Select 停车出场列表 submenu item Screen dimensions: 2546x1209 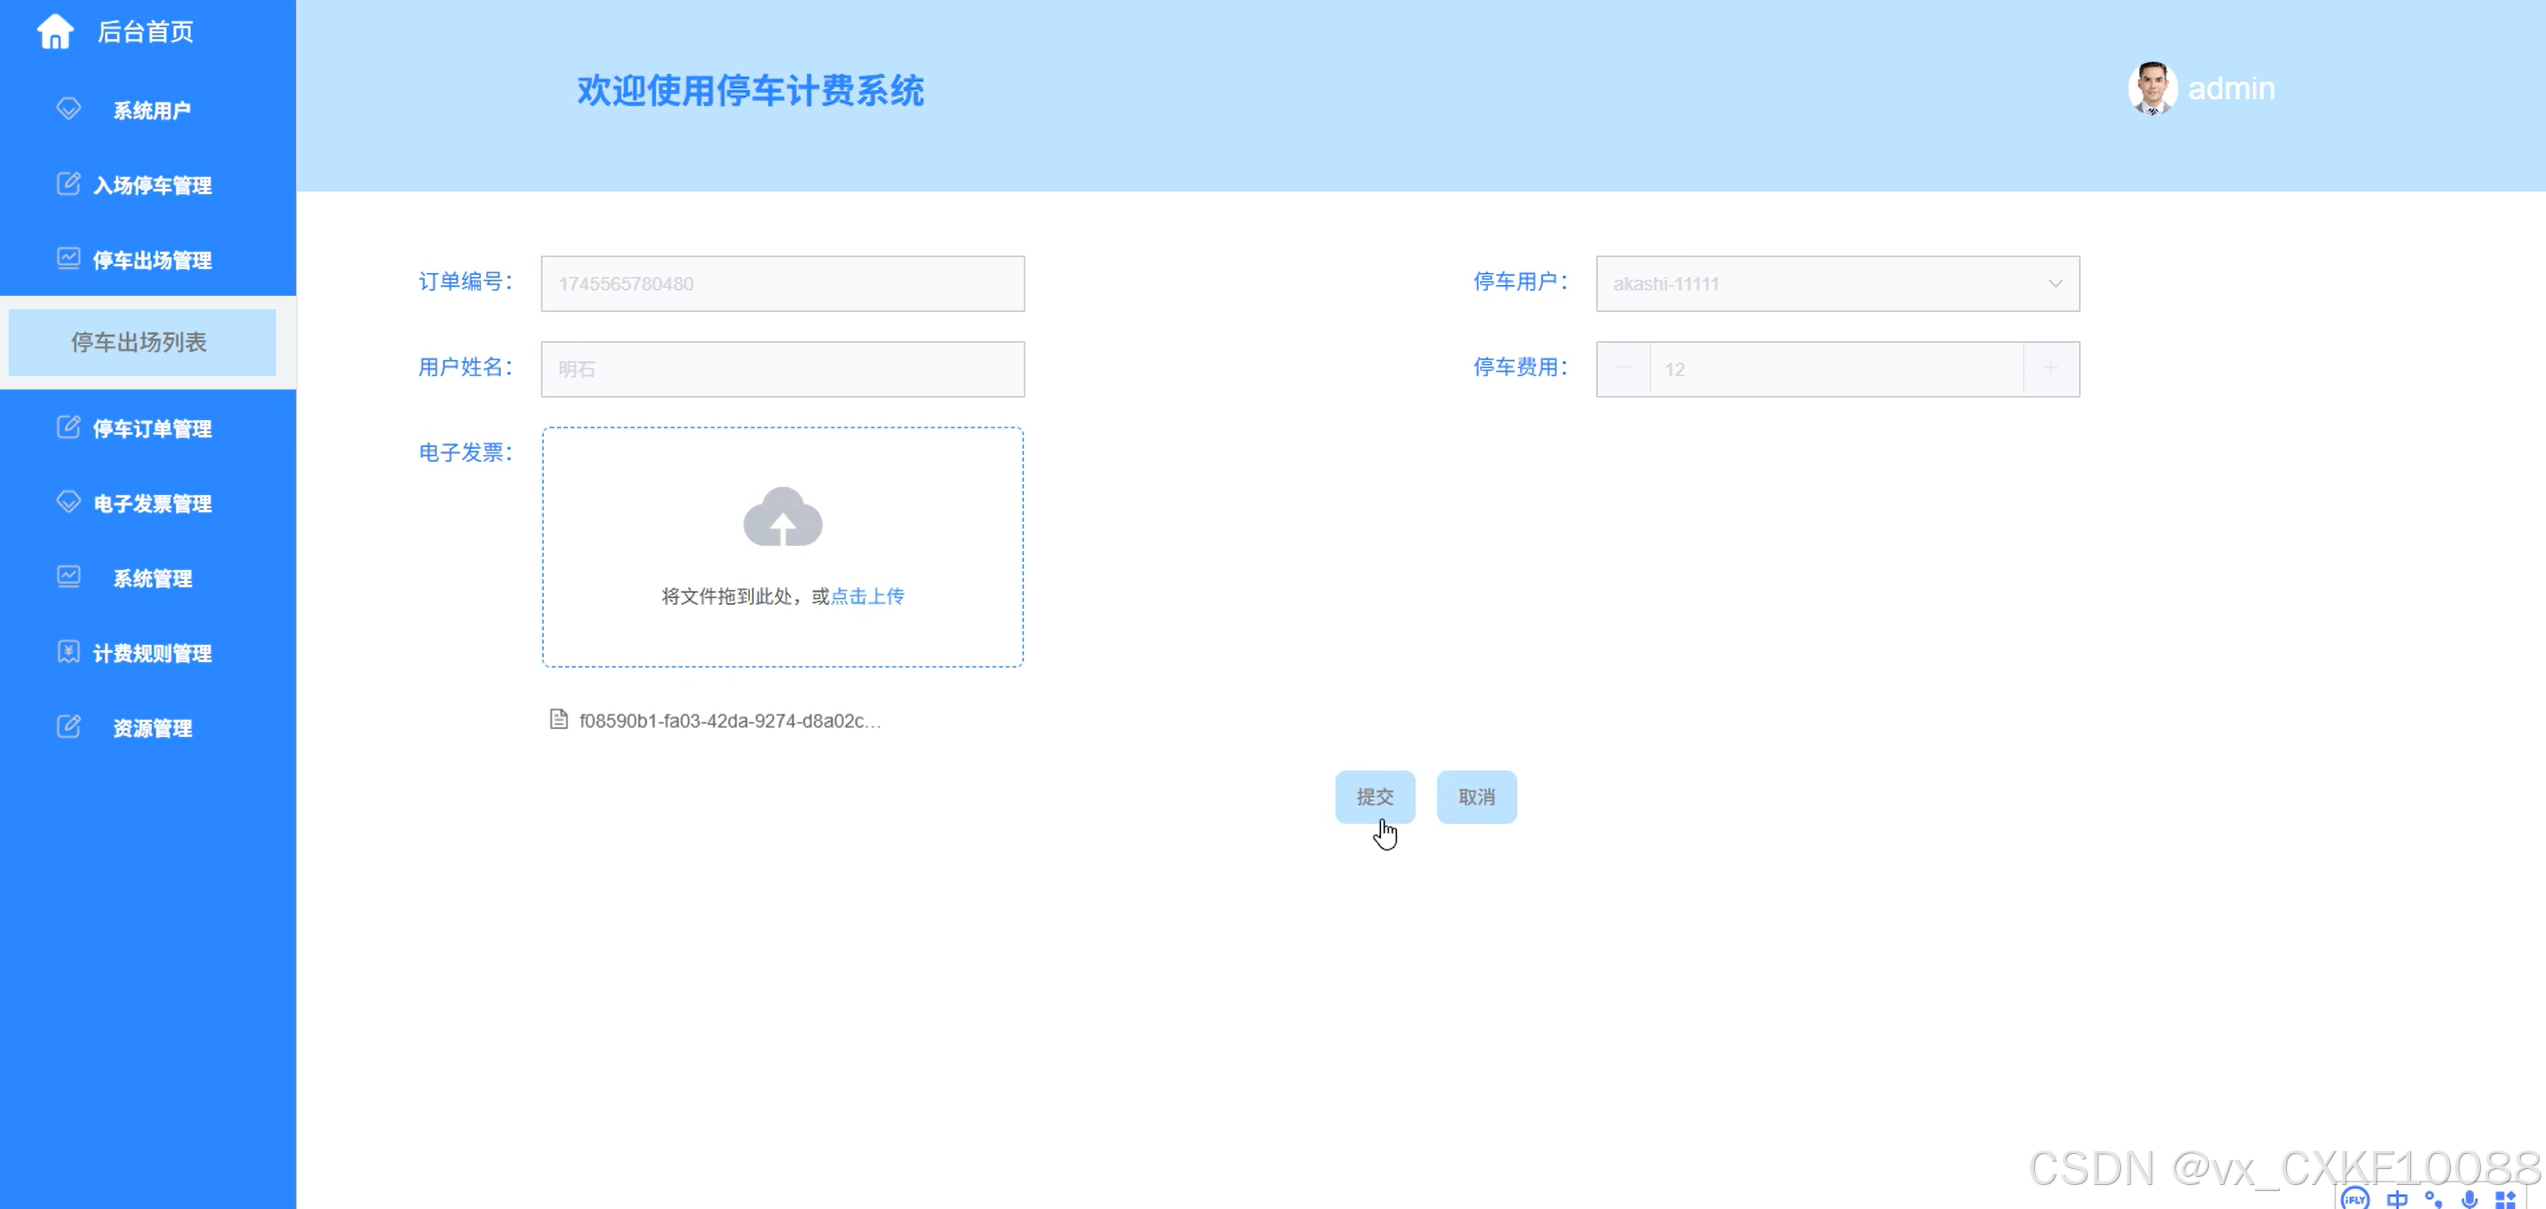(x=140, y=342)
